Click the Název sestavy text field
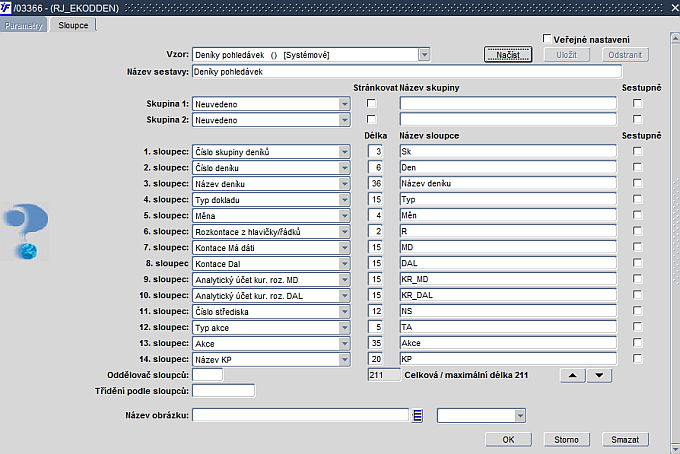 pos(407,72)
